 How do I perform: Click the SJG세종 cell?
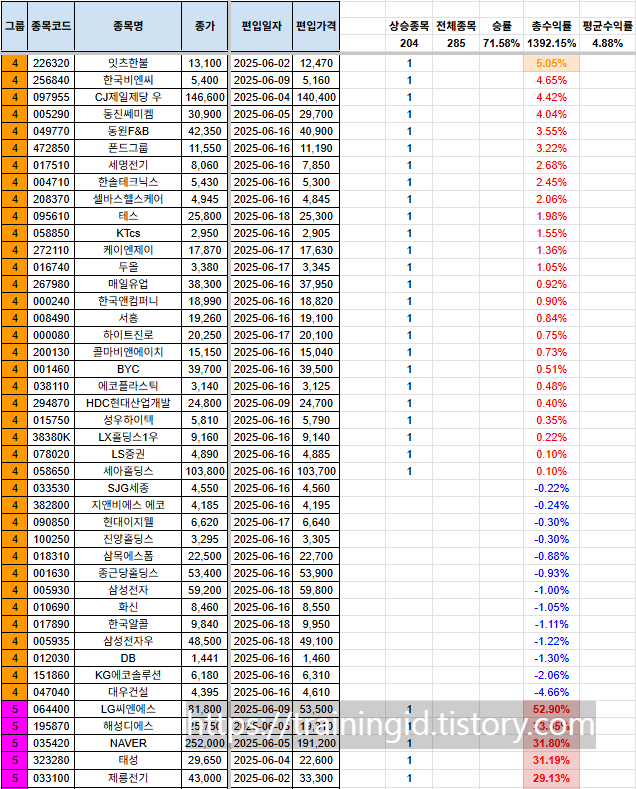pos(128,489)
